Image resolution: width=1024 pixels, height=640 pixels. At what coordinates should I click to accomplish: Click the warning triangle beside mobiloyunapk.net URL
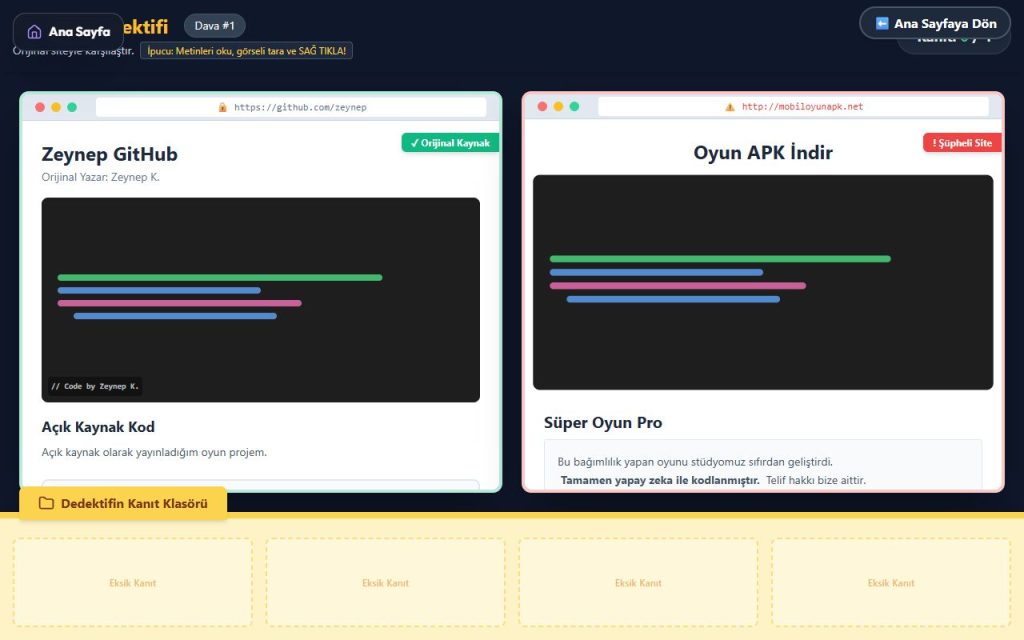coord(730,107)
